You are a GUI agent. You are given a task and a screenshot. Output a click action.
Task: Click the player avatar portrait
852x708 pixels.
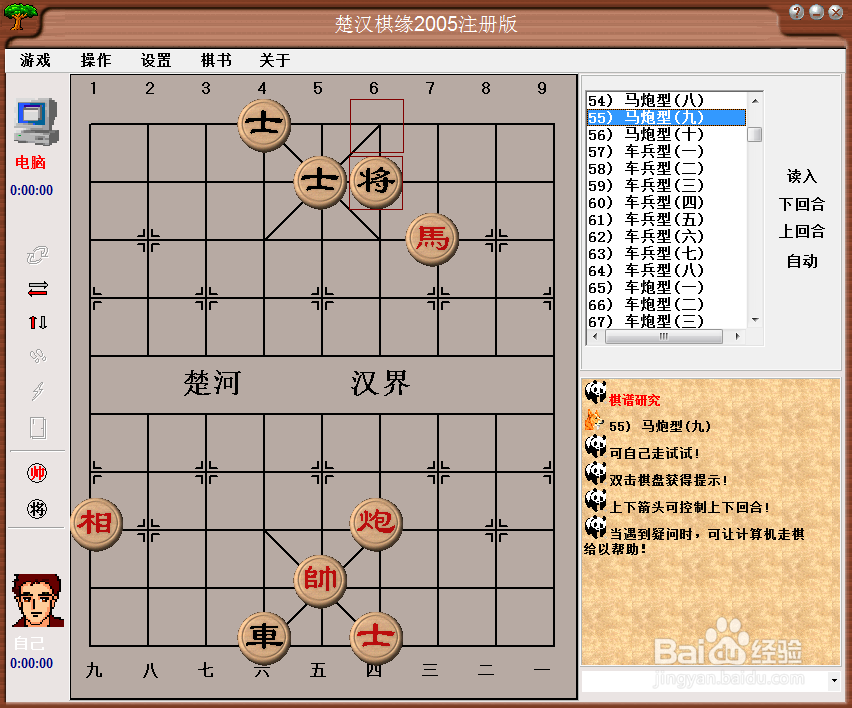tap(37, 600)
